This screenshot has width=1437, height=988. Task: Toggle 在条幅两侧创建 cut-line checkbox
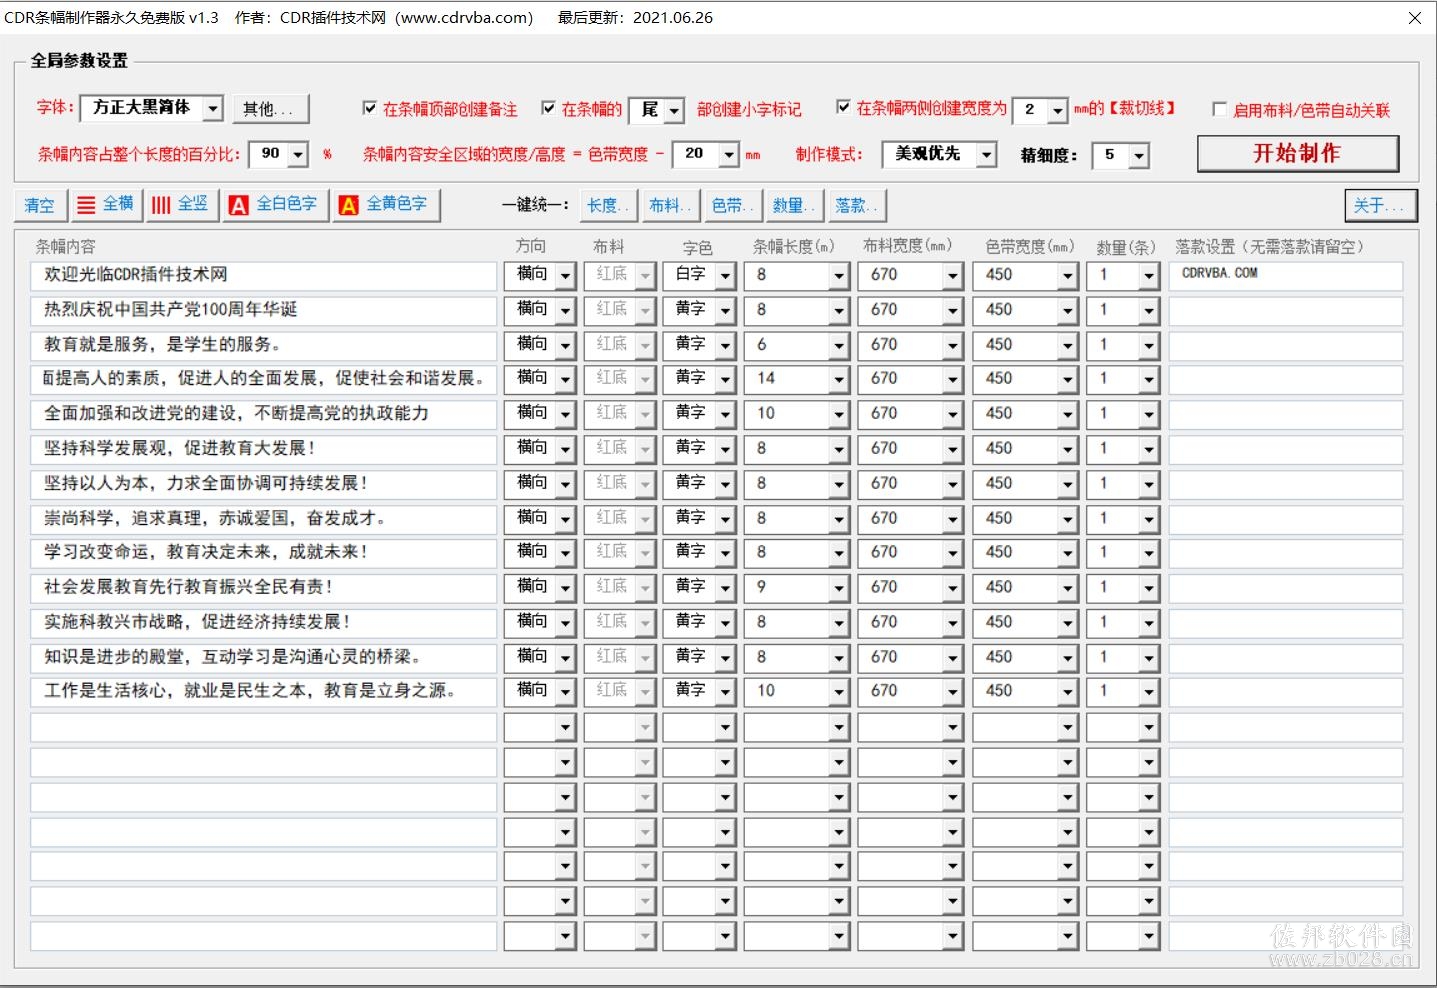pos(843,107)
